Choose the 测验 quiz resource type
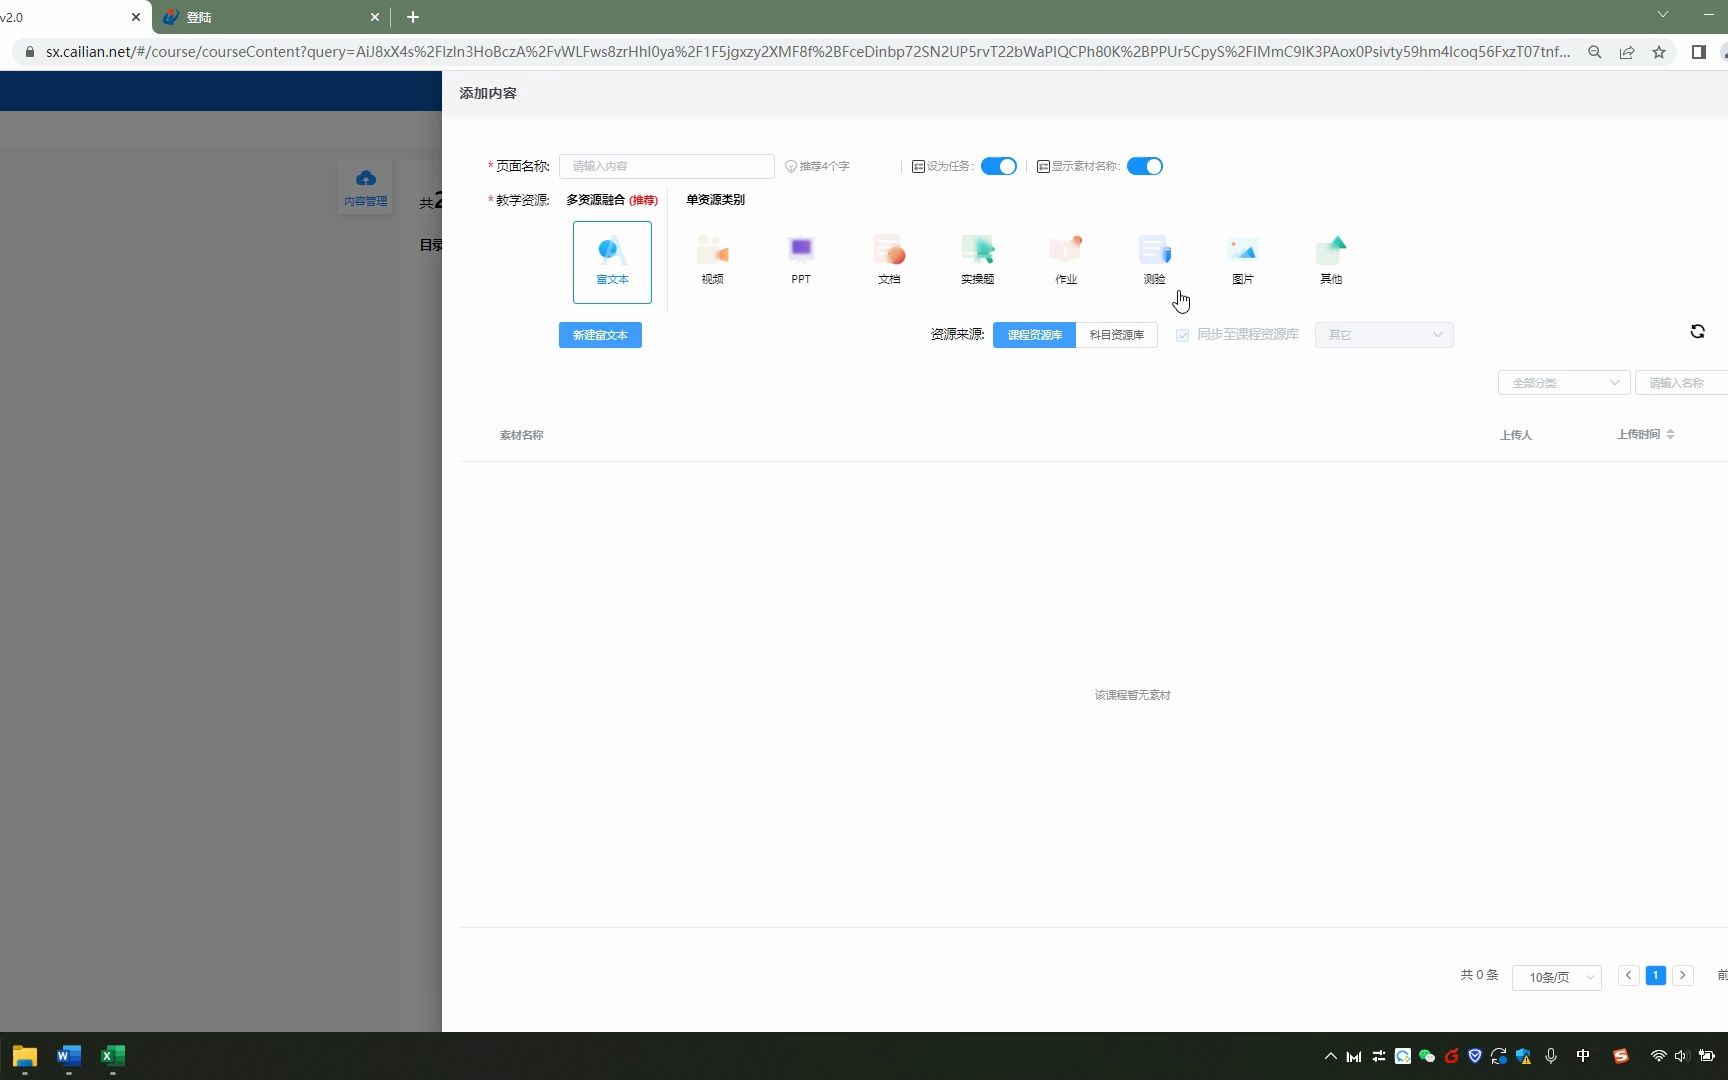The image size is (1728, 1080). pyautogui.click(x=1154, y=260)
